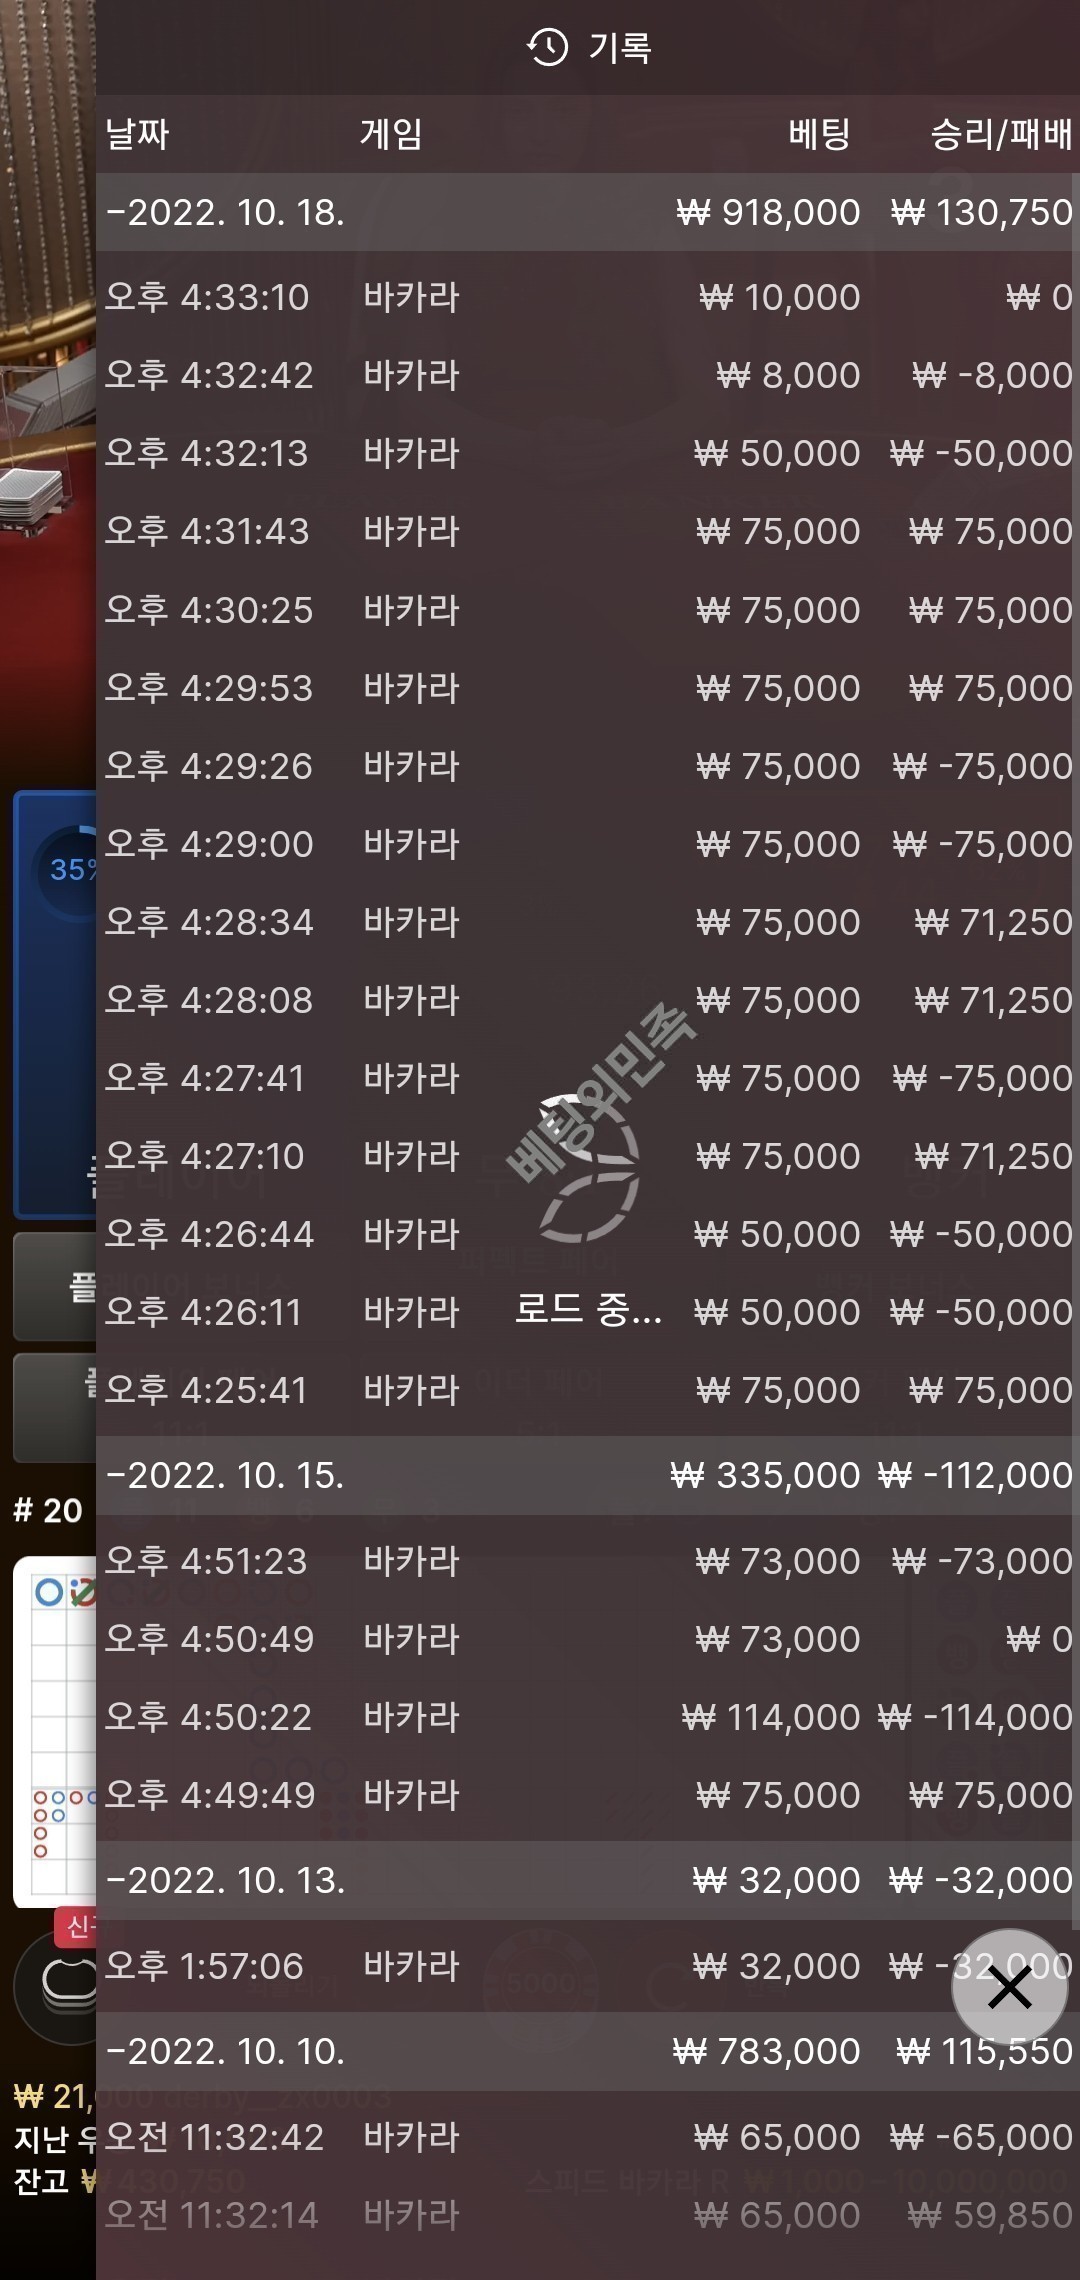Open the 오후 4:50:22 ₩114,000 record
The width and height of the screenshot is (1080, 2280).
pos(587,1717)
